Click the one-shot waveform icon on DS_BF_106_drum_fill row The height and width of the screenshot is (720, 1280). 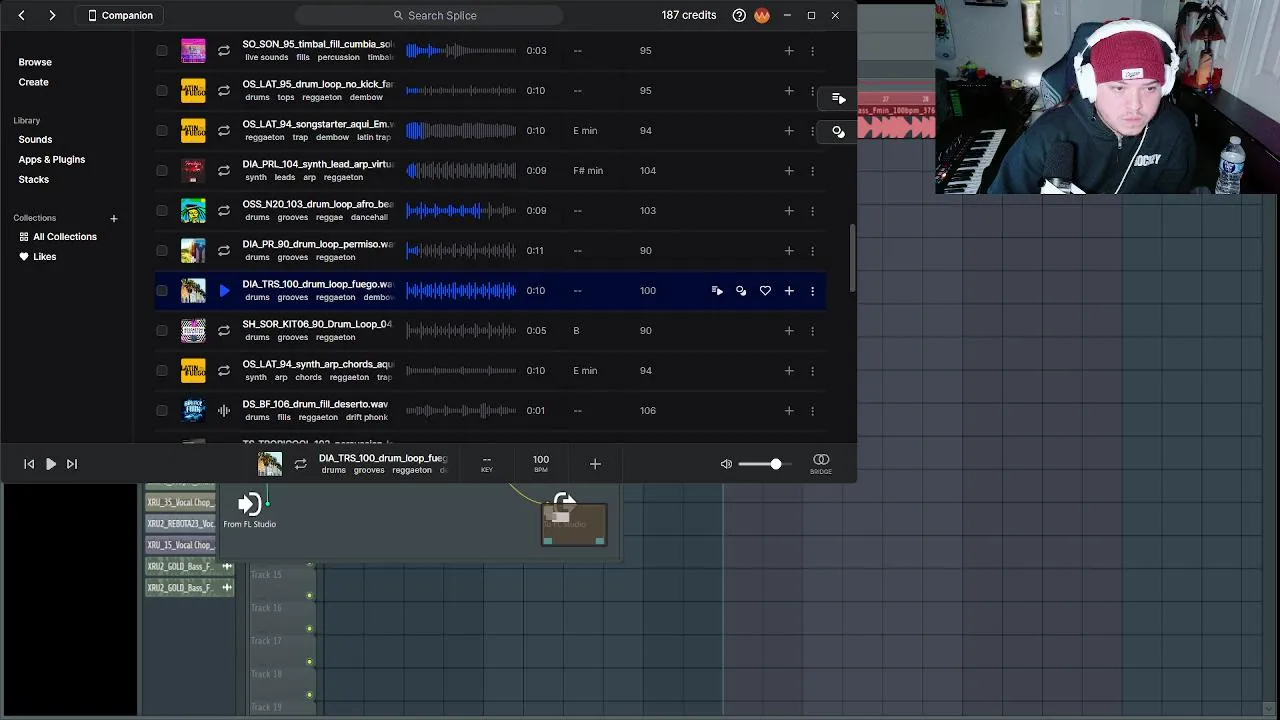(224, 410)
